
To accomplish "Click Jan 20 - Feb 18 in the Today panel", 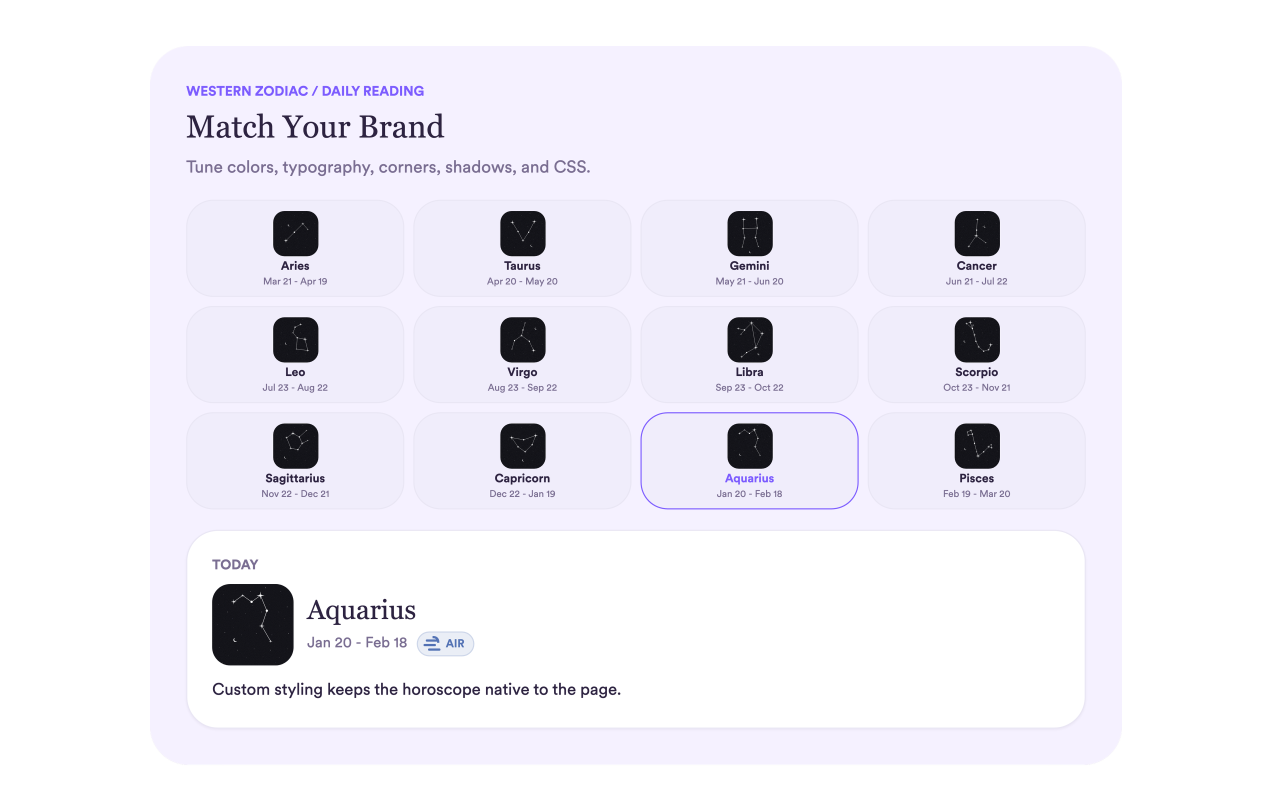I will pyautogui.click(x=357, y=643).
